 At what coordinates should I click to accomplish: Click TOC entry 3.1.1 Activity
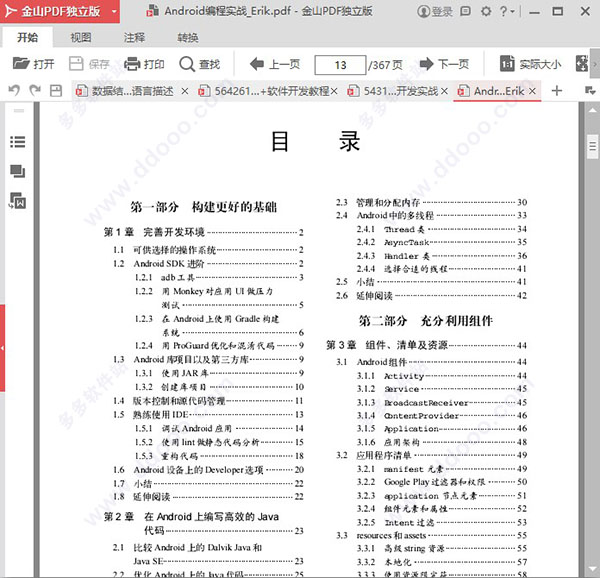[x=442, y=376]
